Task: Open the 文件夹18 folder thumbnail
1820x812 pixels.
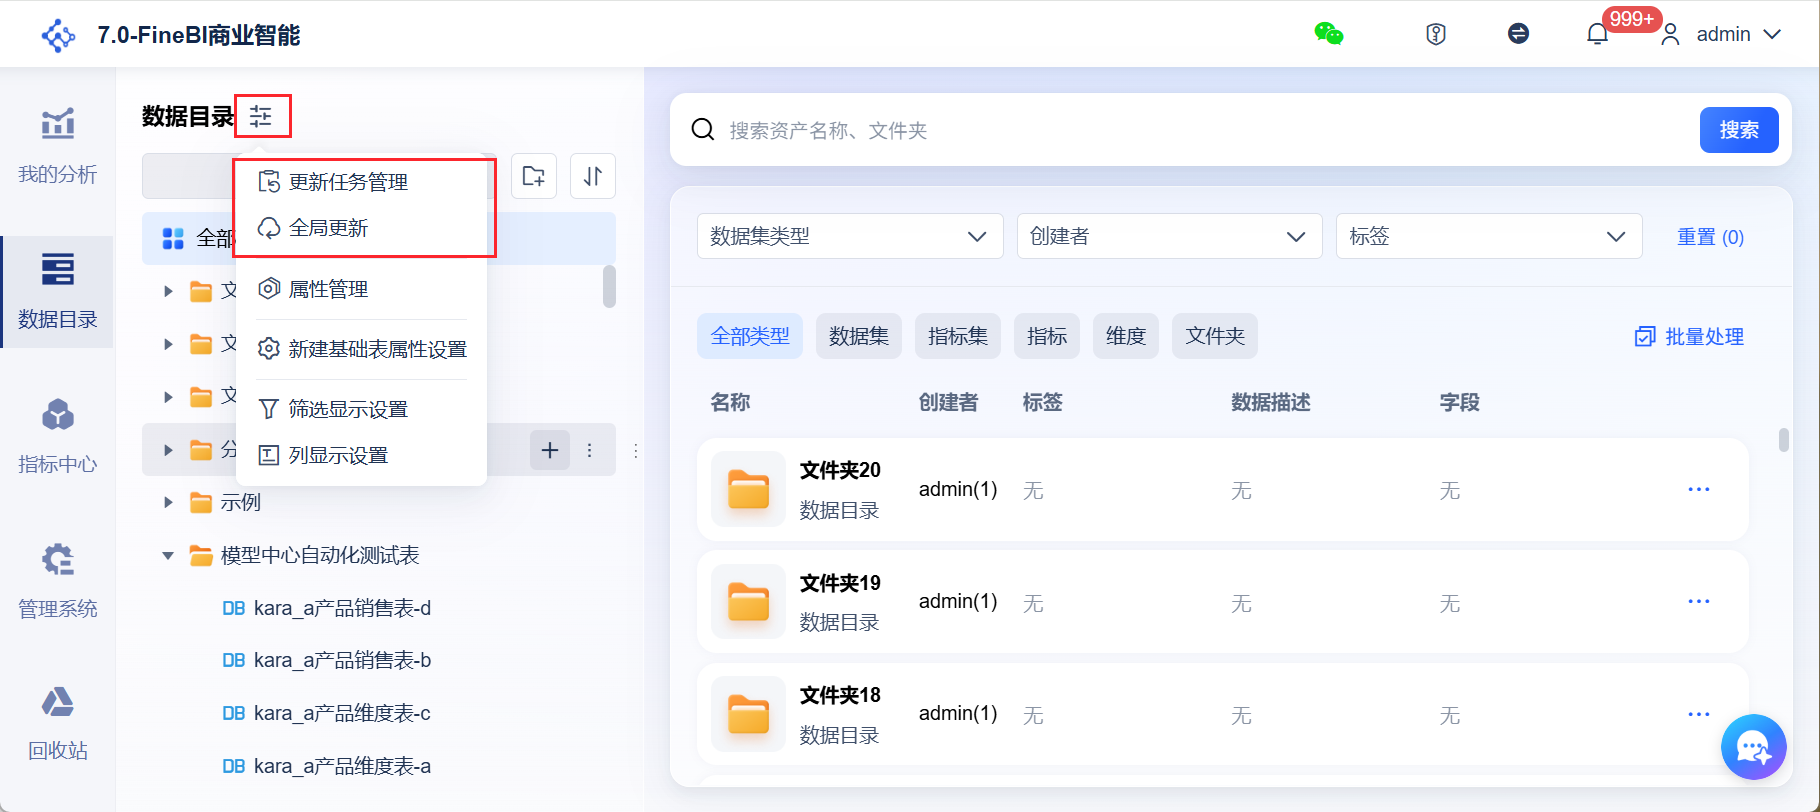Action: click(x=748, y=714)
